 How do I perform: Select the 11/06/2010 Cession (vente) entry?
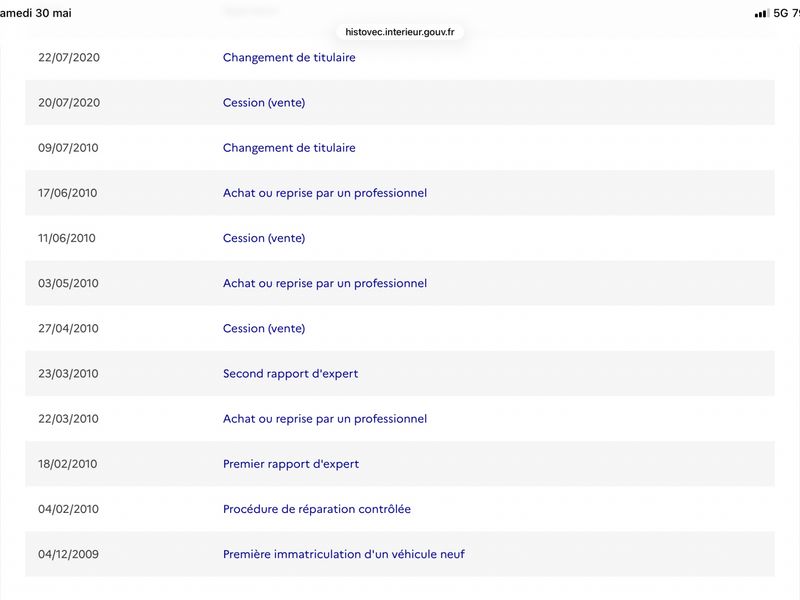(x=399, y=238)
